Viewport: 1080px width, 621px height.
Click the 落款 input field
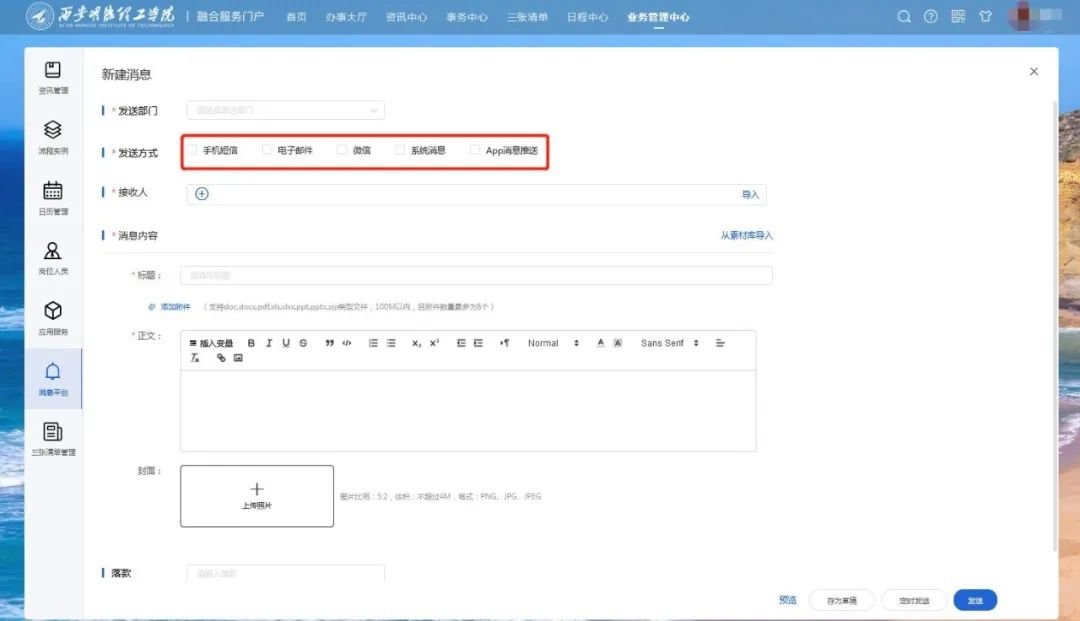(x=286, y=573)
